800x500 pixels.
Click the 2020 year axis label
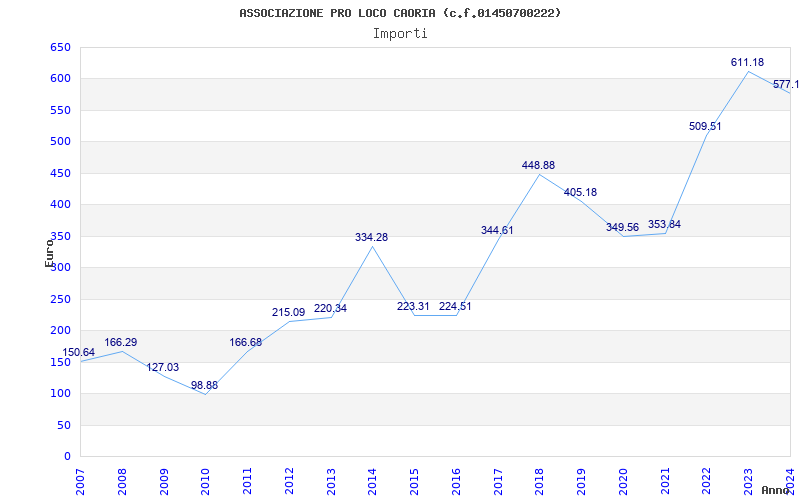[x=623, y=482]
